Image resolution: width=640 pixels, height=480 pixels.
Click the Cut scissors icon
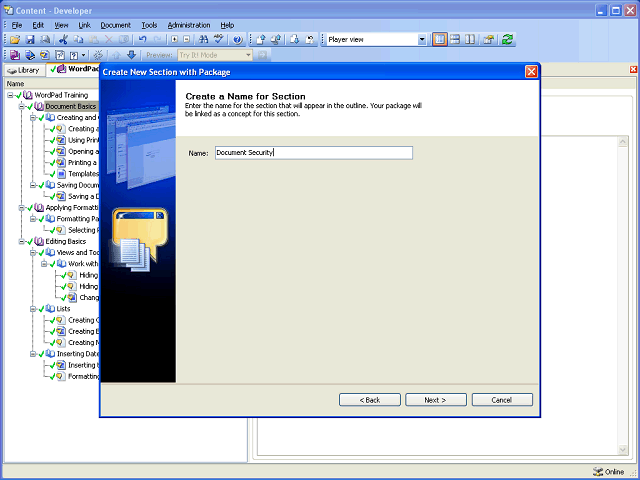click(x=63, y=40)
